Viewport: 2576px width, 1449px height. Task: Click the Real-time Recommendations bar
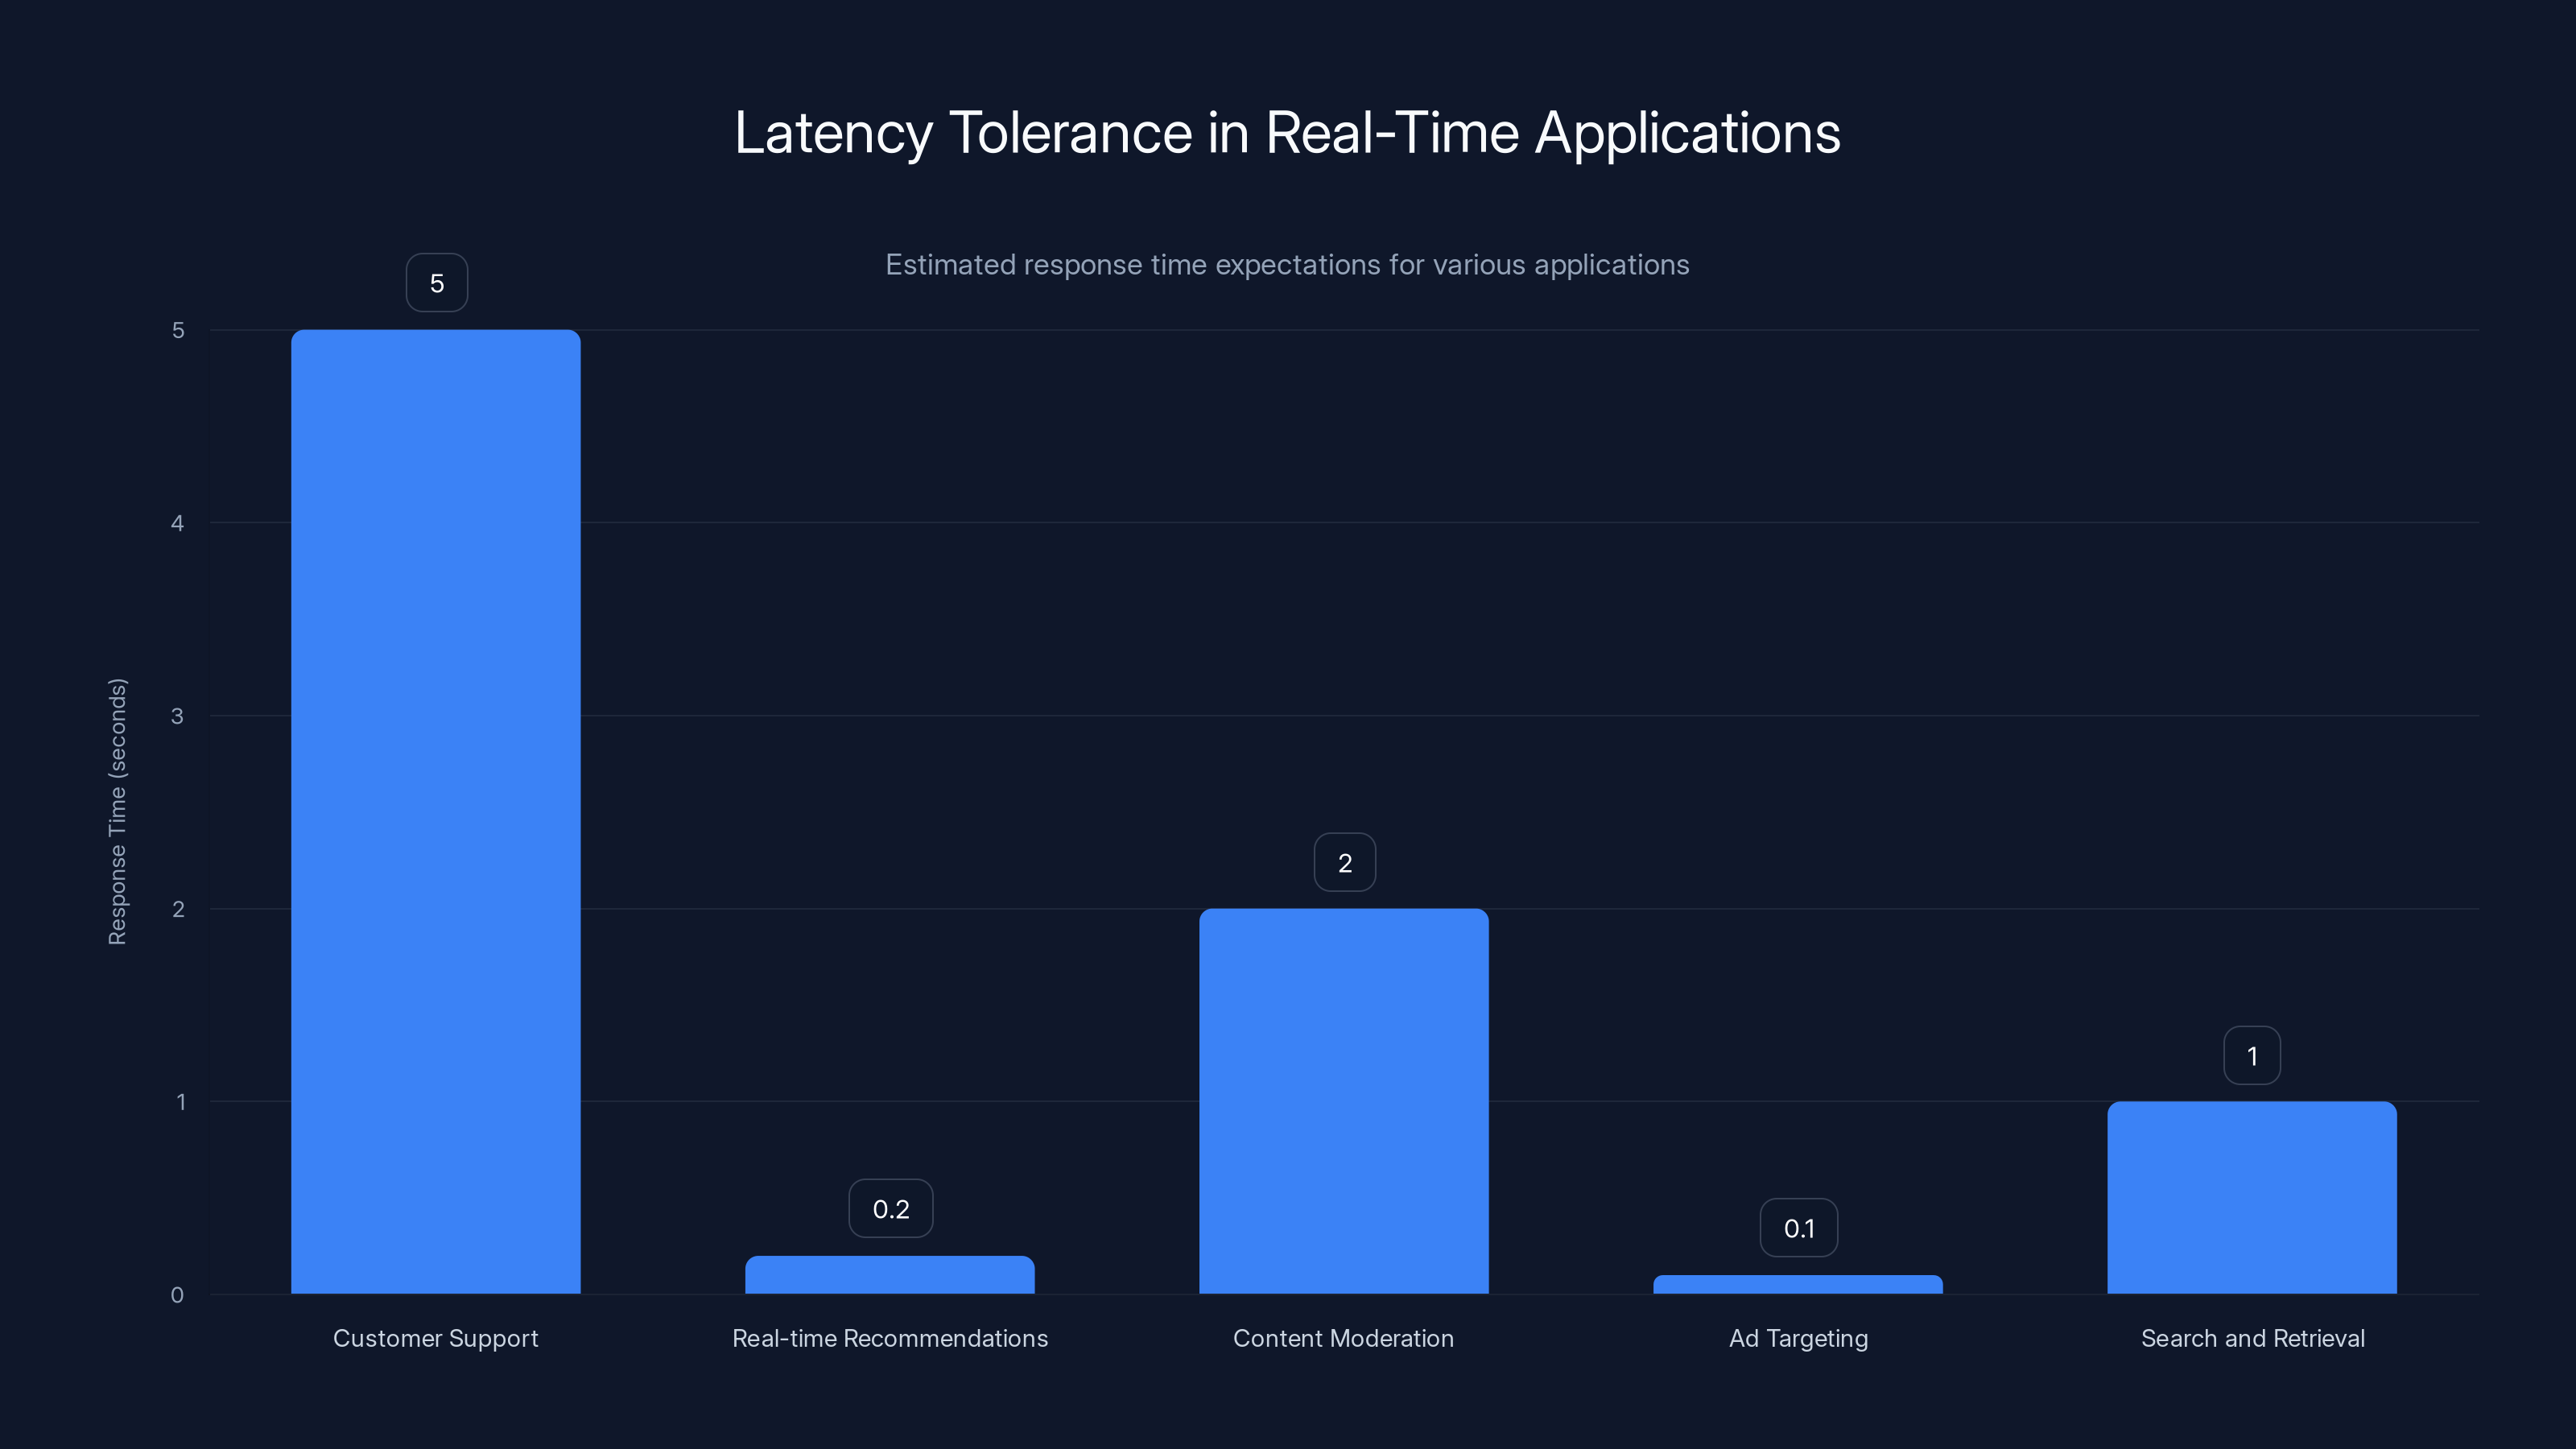point(889,1275)
